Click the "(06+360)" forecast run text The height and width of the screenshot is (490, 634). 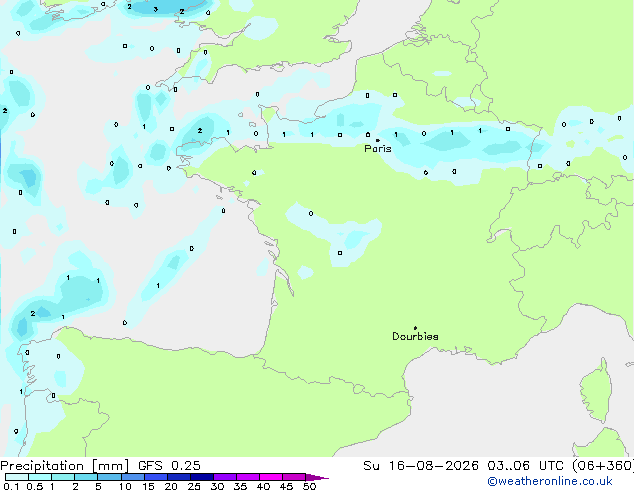(603, 466)
